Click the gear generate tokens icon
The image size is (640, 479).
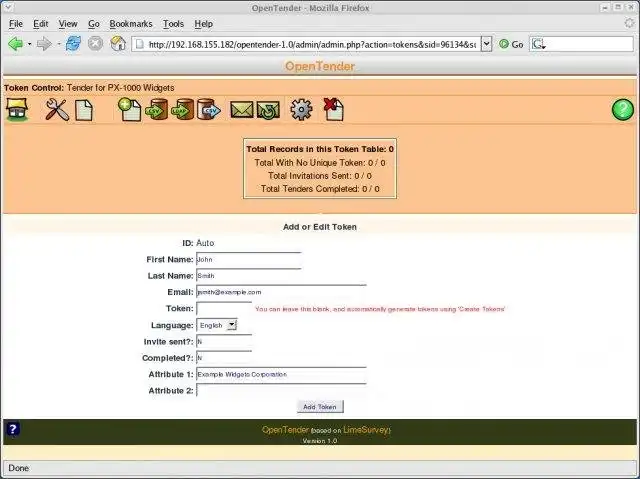301,109
